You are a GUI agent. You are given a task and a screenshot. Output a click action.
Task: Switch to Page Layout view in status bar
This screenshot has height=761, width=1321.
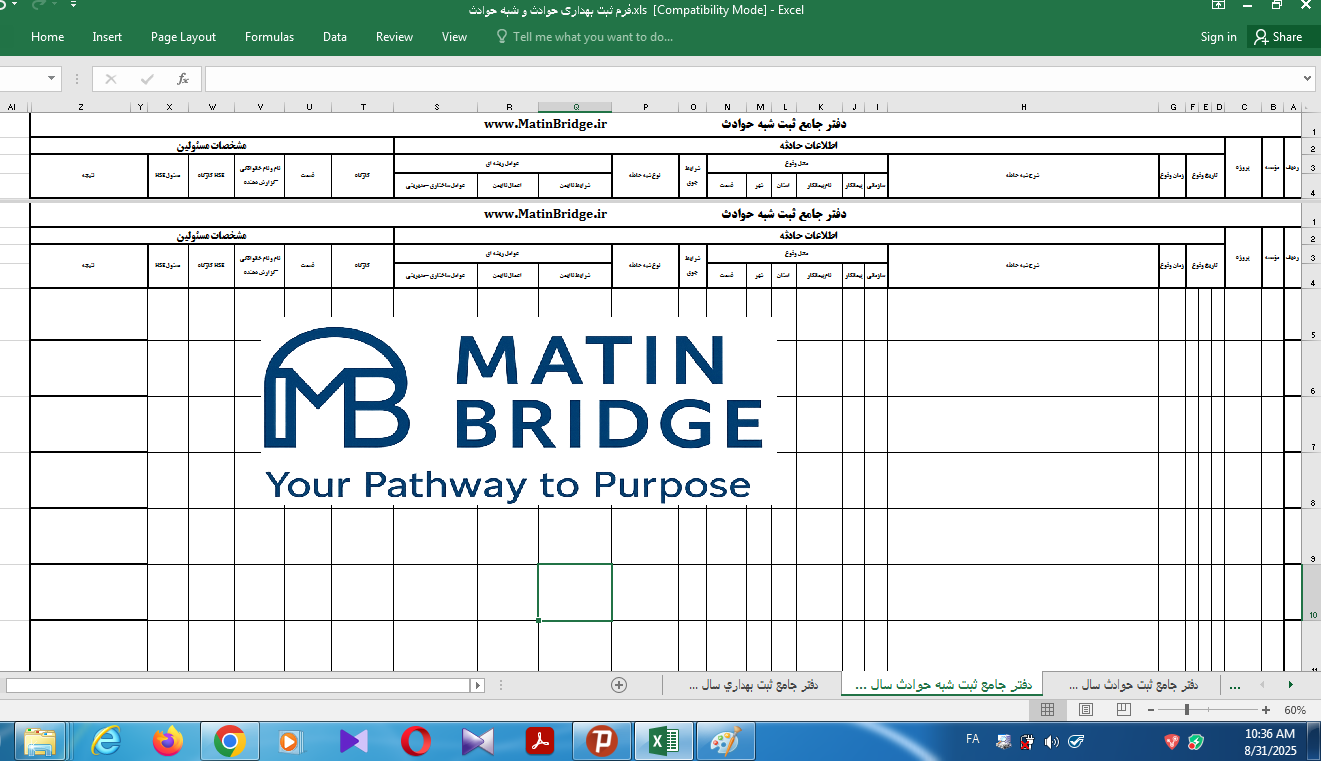pyautogui.click(x=1085, y=710)
